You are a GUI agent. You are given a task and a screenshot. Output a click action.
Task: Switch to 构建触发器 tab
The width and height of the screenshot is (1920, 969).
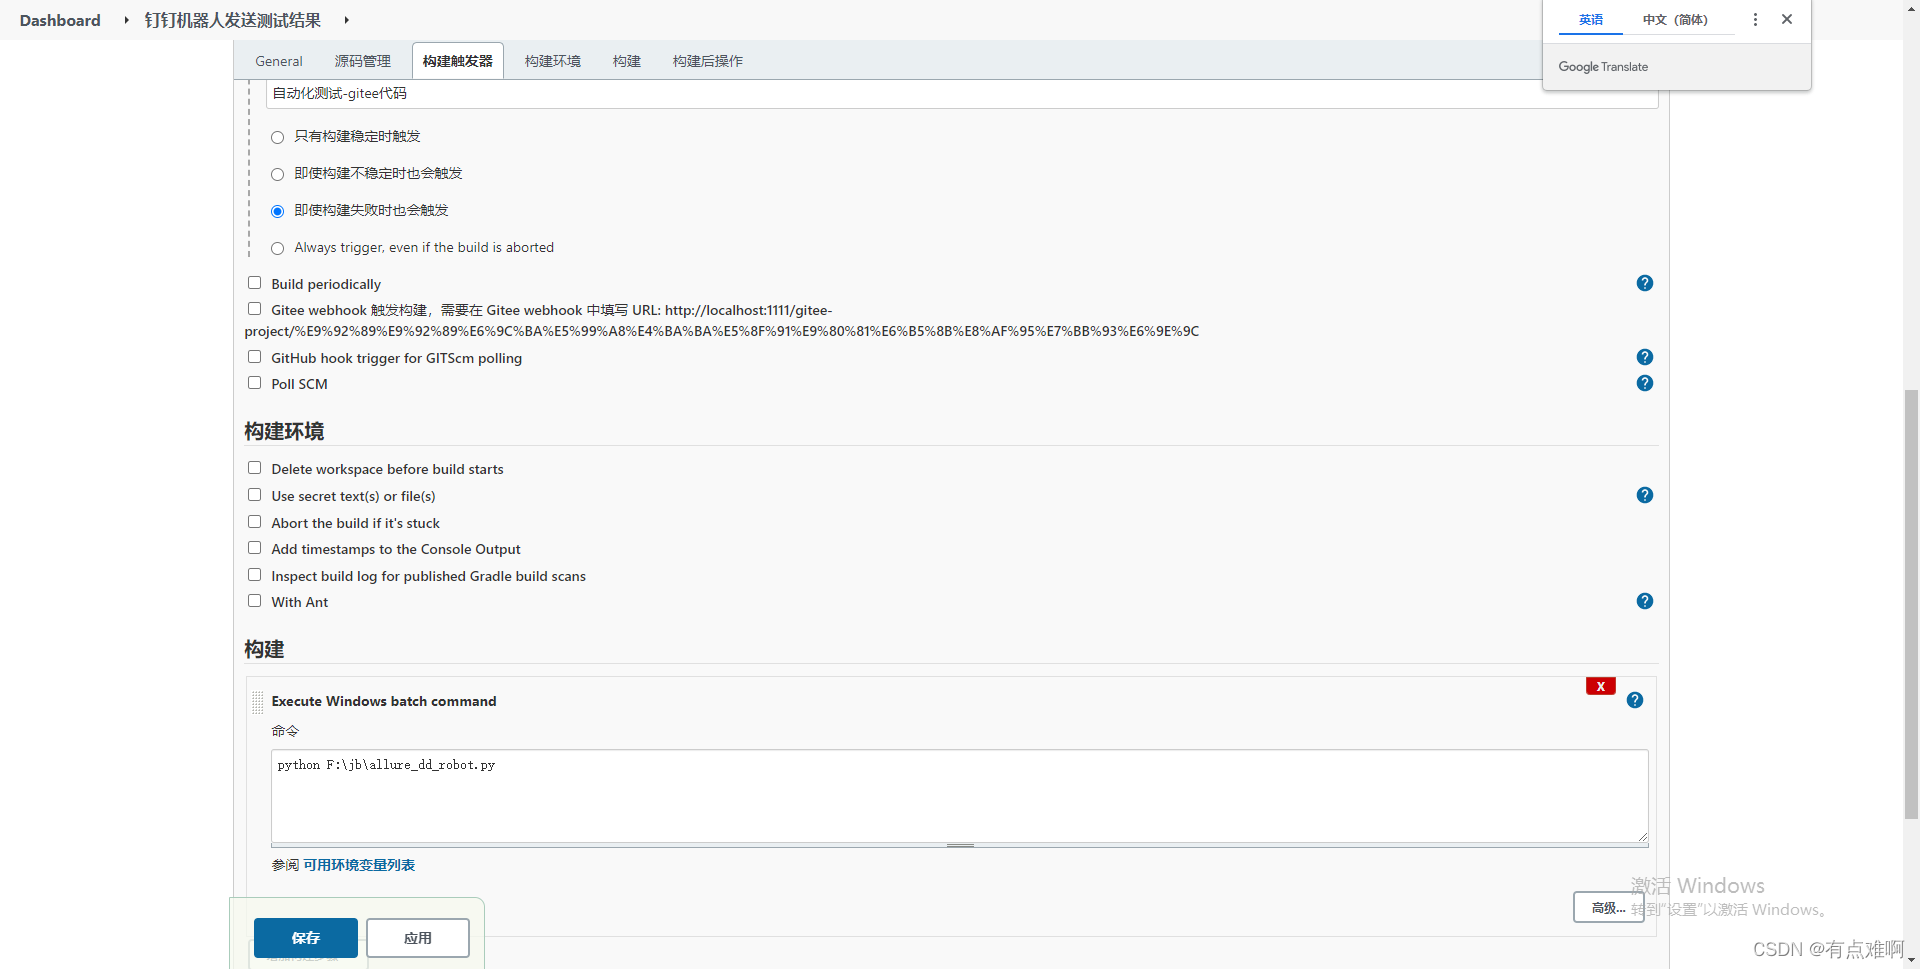pyautogui.click(x=458, y=61)
